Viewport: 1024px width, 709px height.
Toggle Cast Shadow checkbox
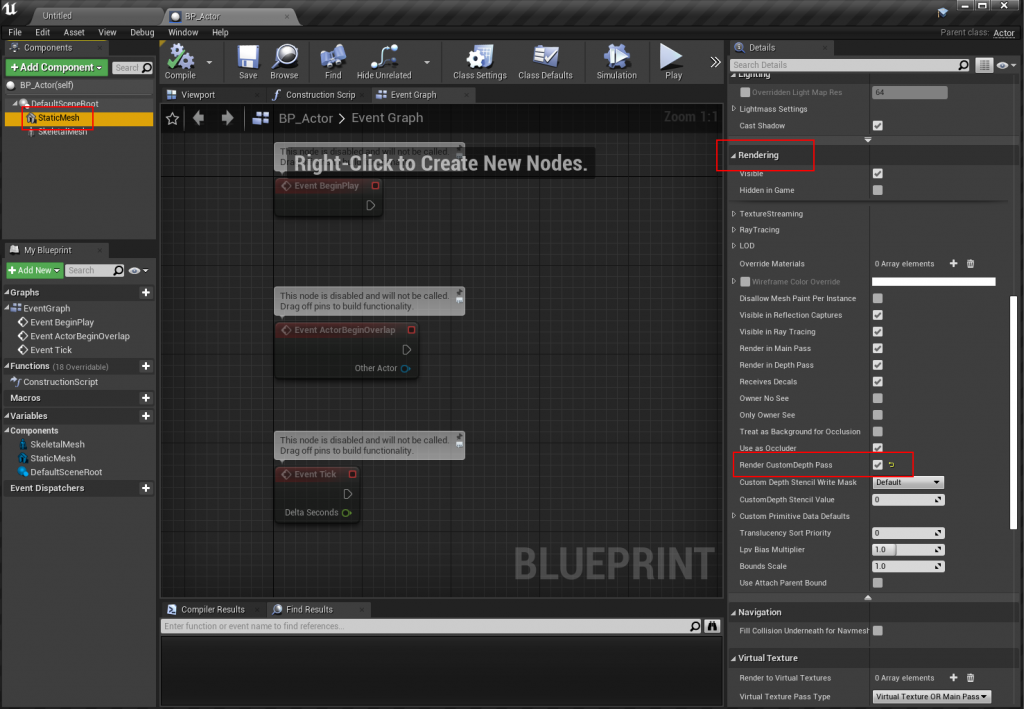click(x=878, y=125)
